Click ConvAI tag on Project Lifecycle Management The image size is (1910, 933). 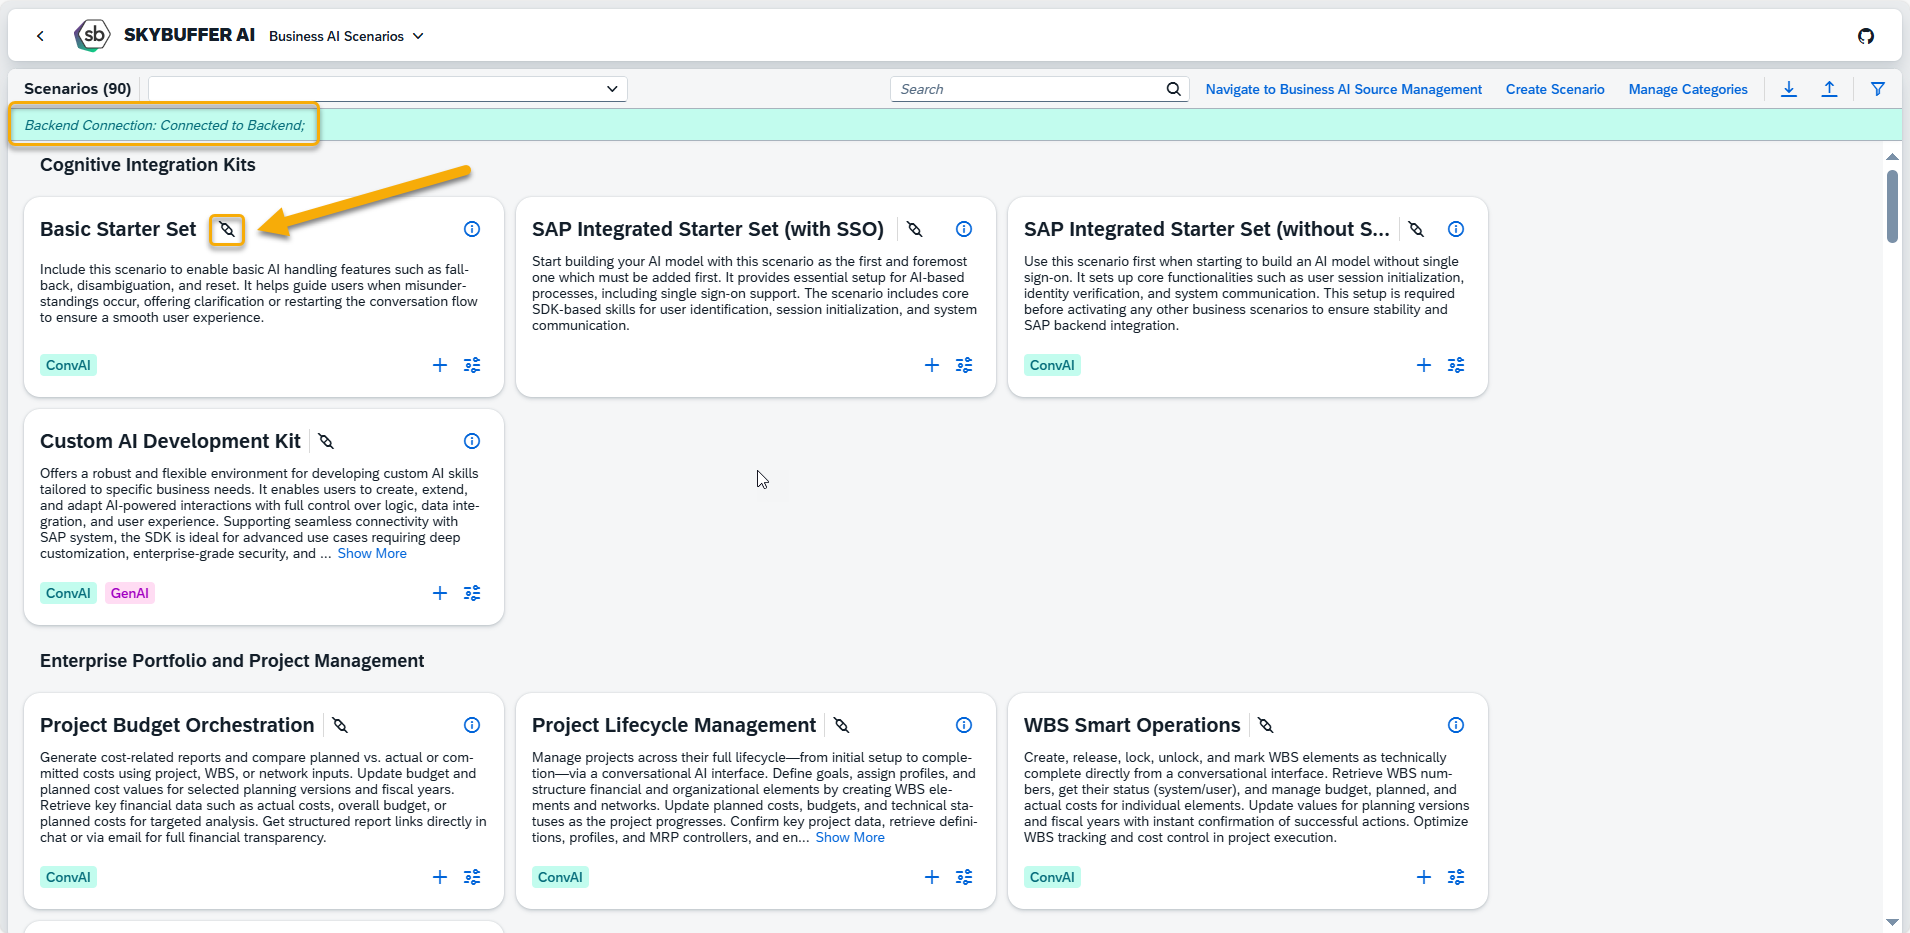click(560, 877)
